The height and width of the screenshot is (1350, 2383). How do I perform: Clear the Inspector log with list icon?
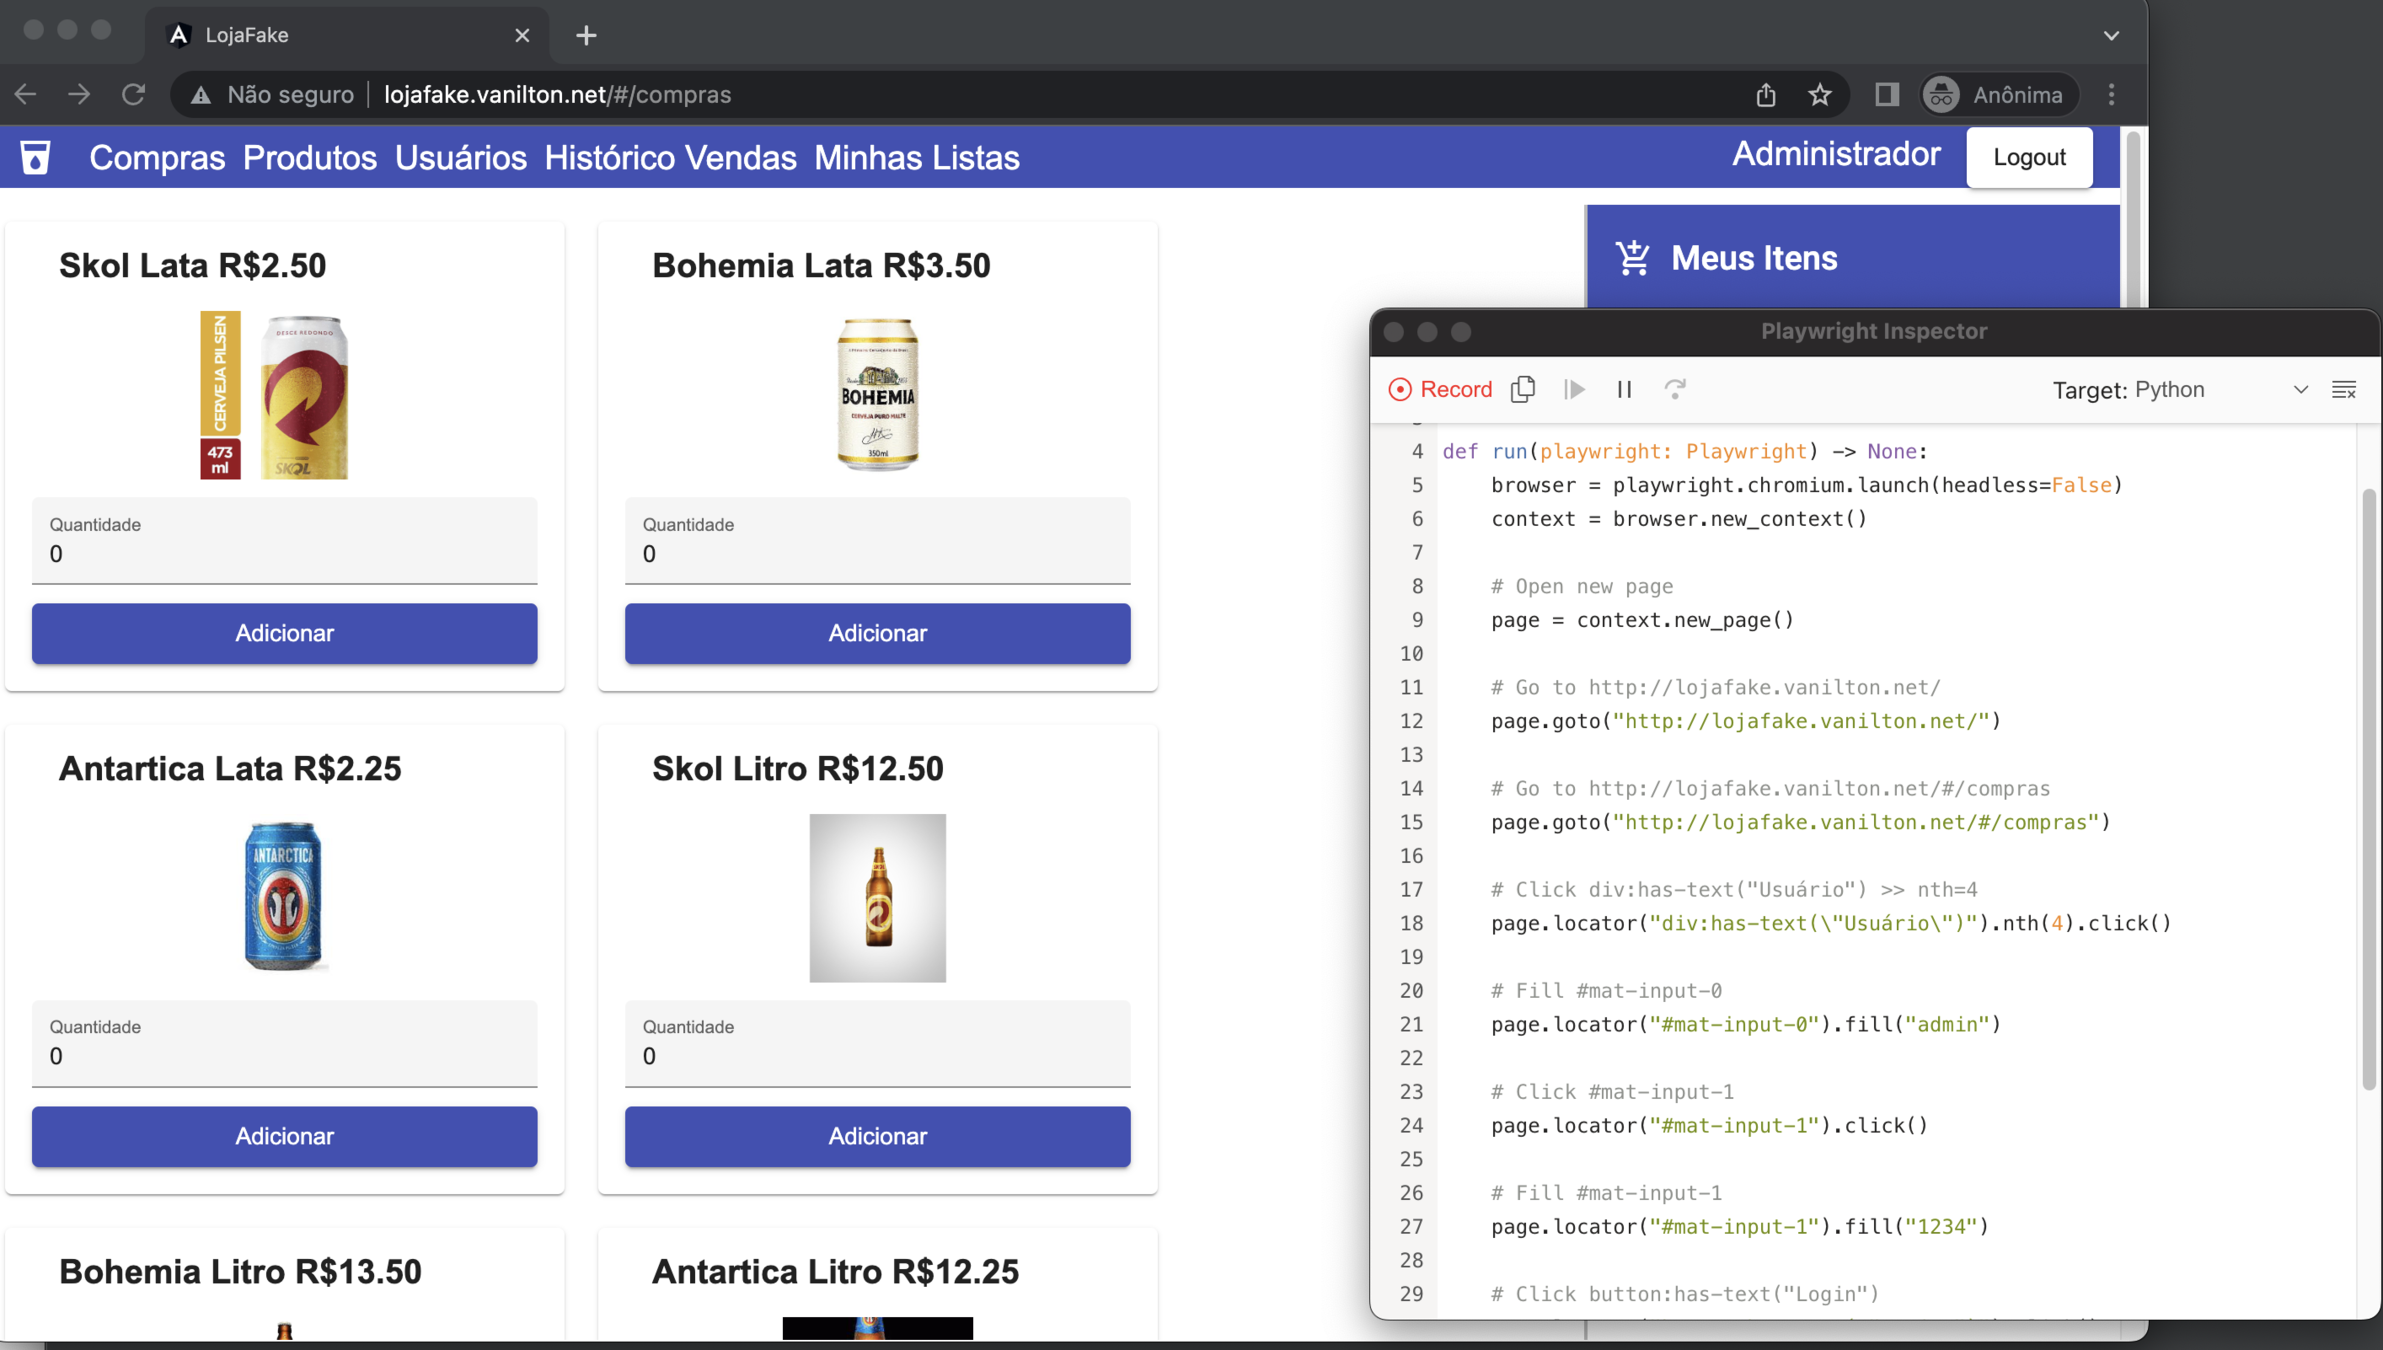coord(2343,389)
